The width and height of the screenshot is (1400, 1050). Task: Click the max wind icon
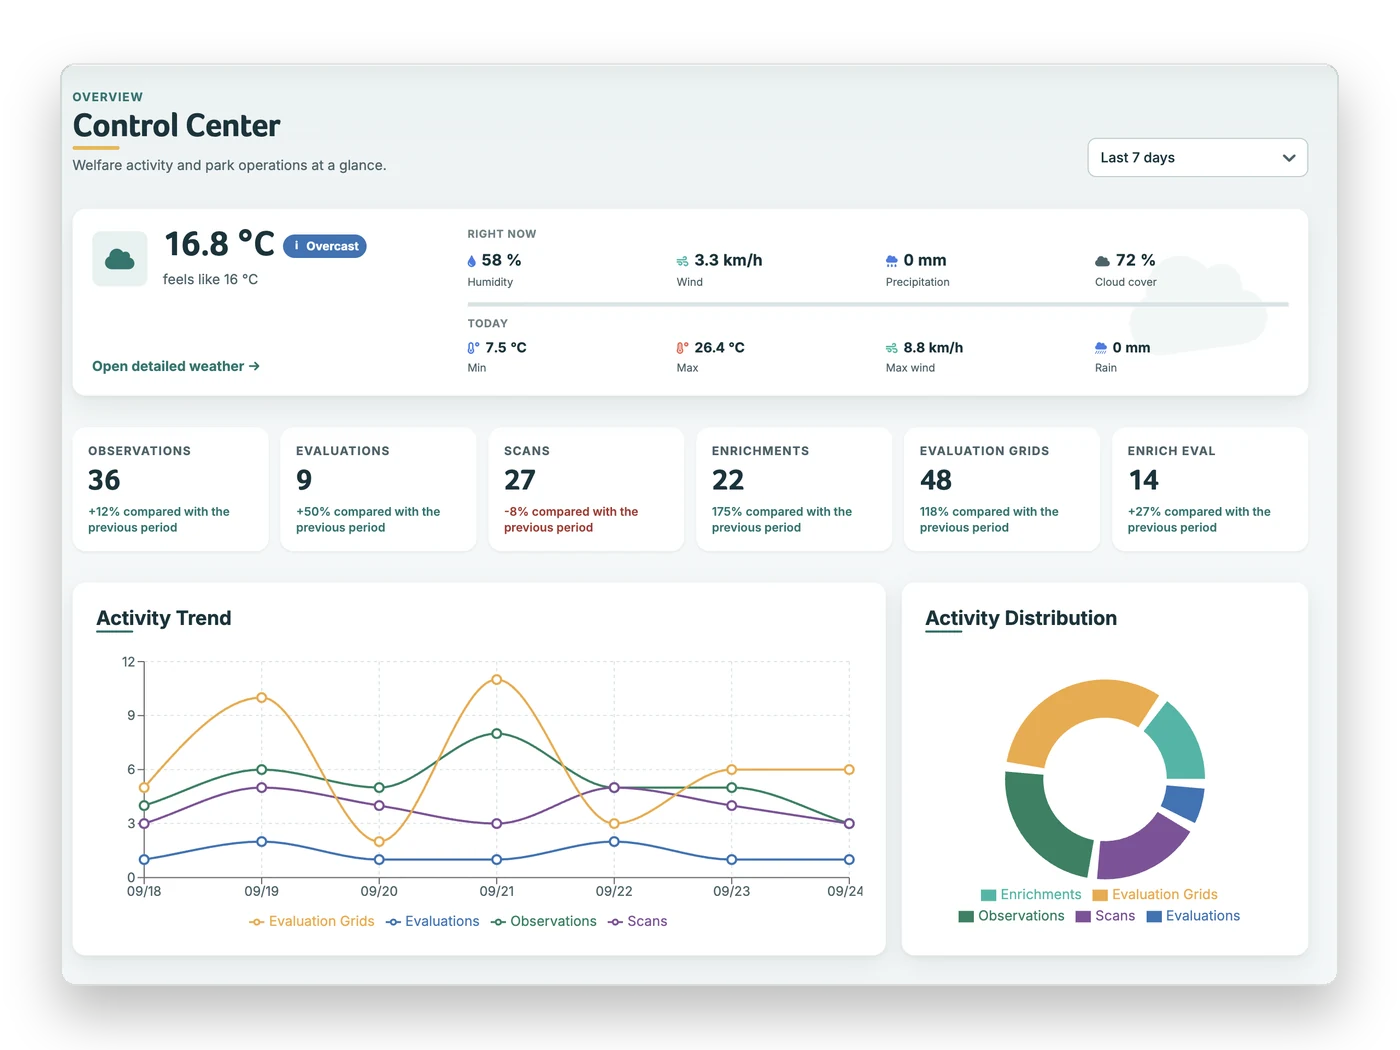tap(891, 348)
